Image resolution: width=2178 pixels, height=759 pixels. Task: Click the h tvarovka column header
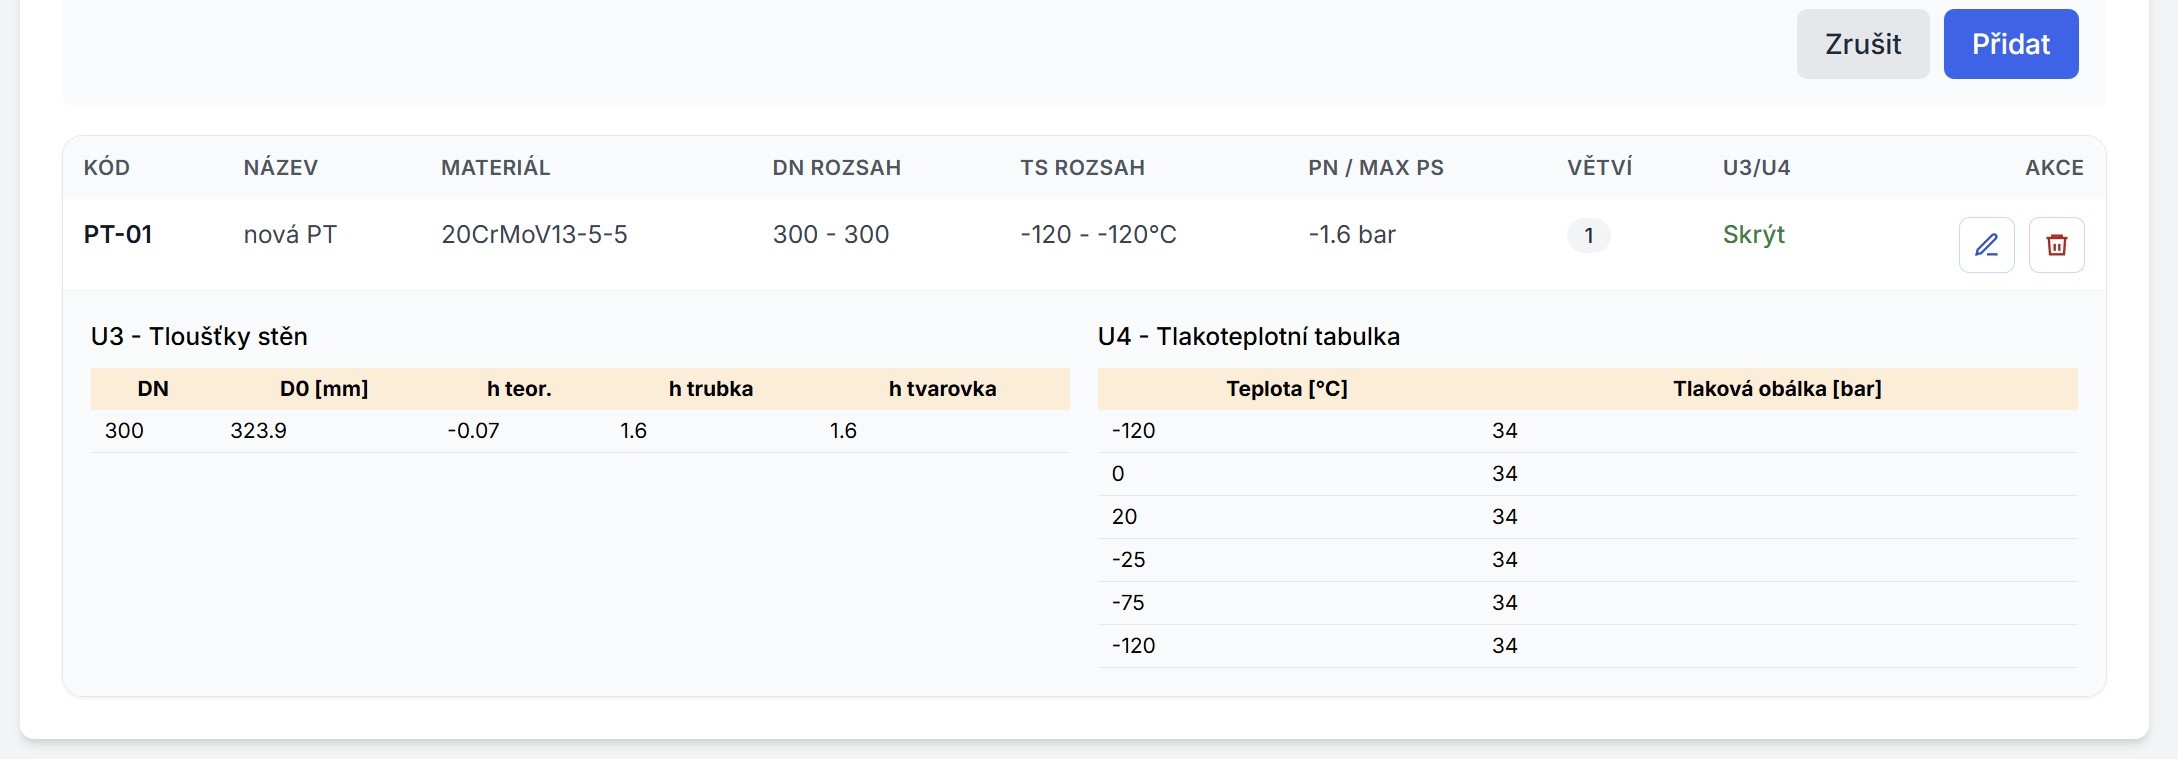[x=942, y=389]
